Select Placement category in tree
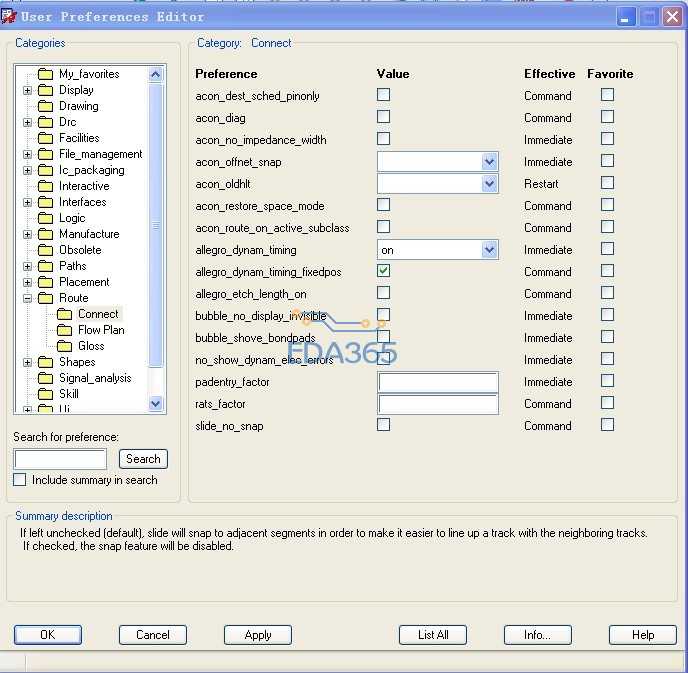688x673 pixels. tap(84, 282)
